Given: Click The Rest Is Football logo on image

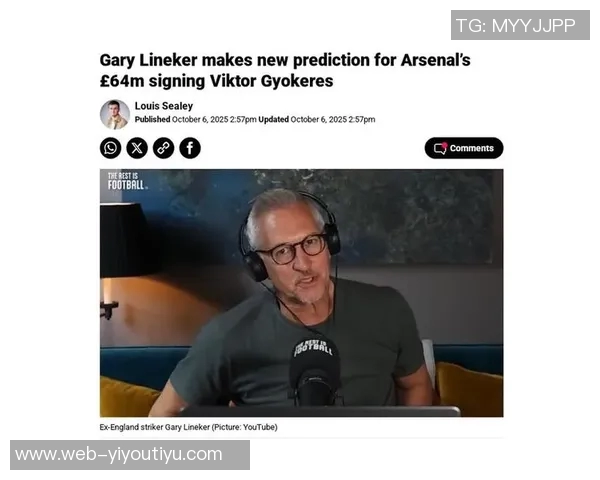Looking at the screenshot, I should [126, 181].
